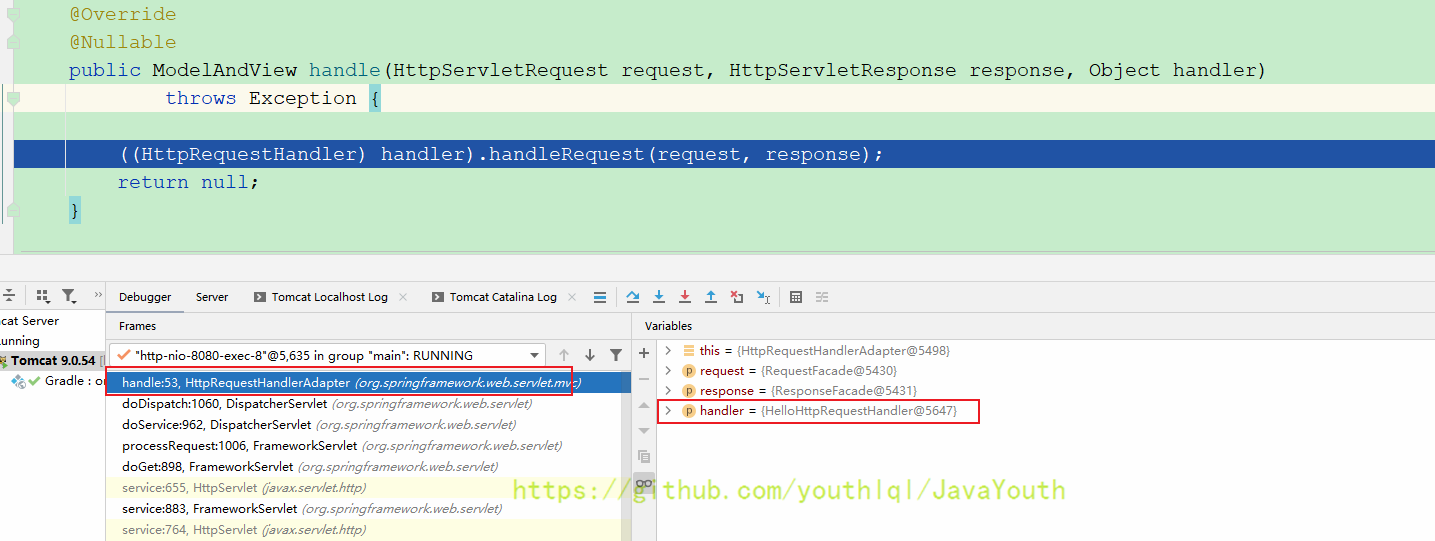Toggle the show watches glasses icon
Viewport: 1435px width, 541px height.
(x=644, y=484)
